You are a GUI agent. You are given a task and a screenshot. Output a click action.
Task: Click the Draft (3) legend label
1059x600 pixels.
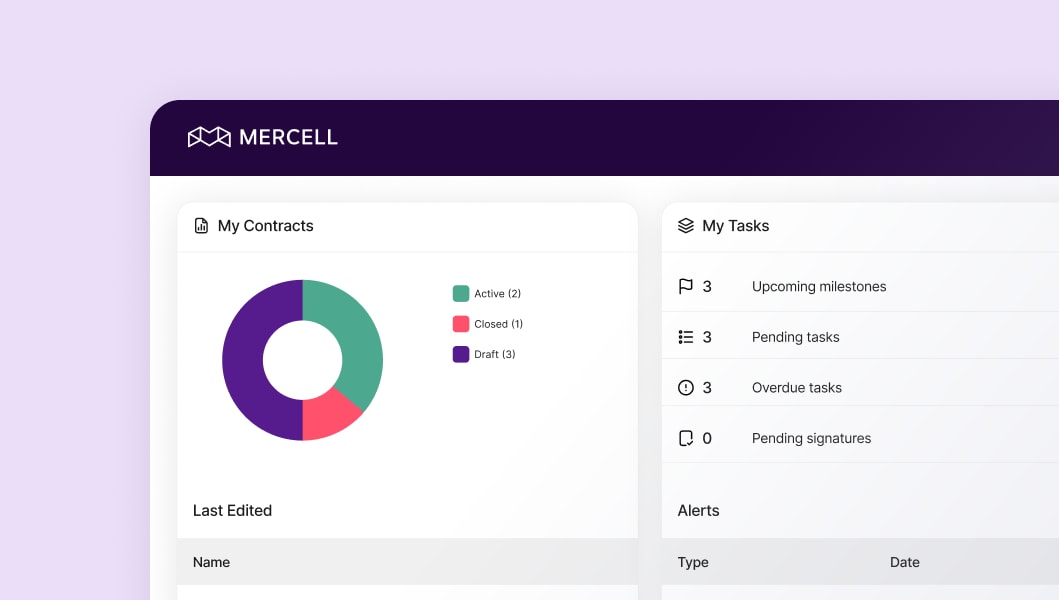pos(494,355)
